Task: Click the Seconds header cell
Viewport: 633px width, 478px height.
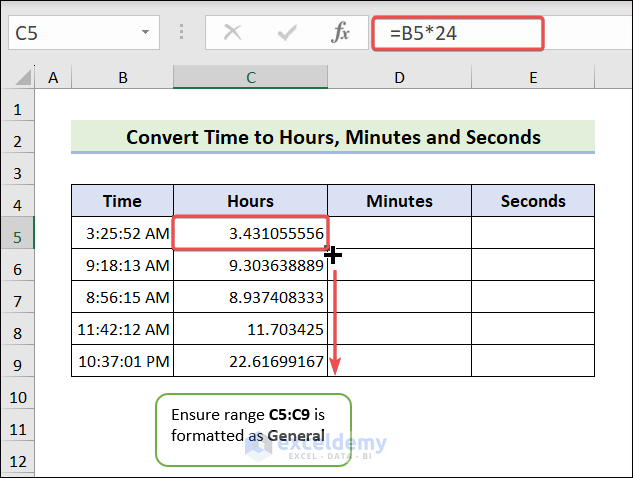Action: click(x=533, y=201)
